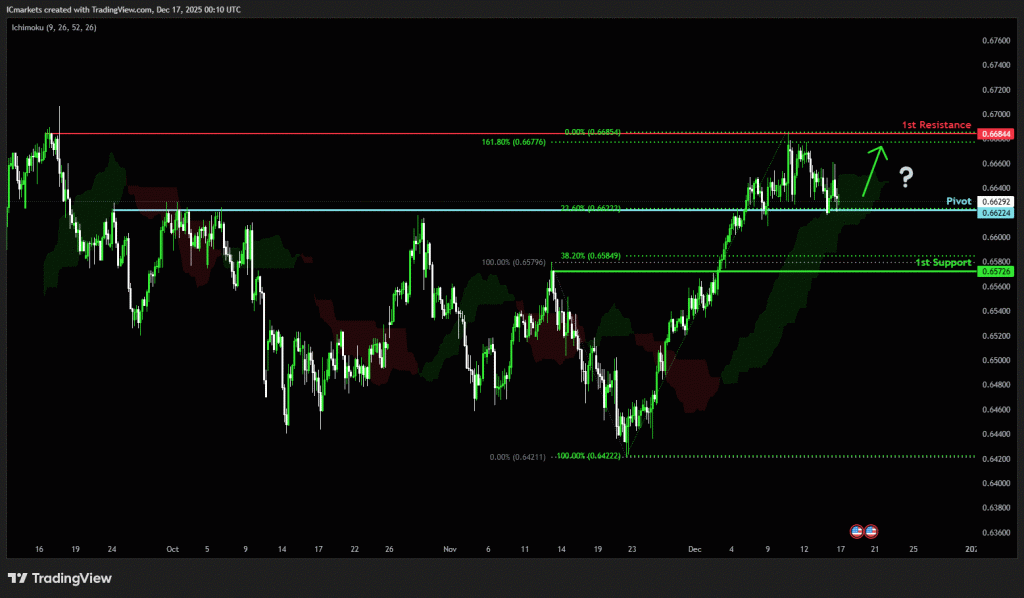Viewport: 1024px width, 598px height.
Task: Click the left US flag economic event icon
Action: [857, 530]
